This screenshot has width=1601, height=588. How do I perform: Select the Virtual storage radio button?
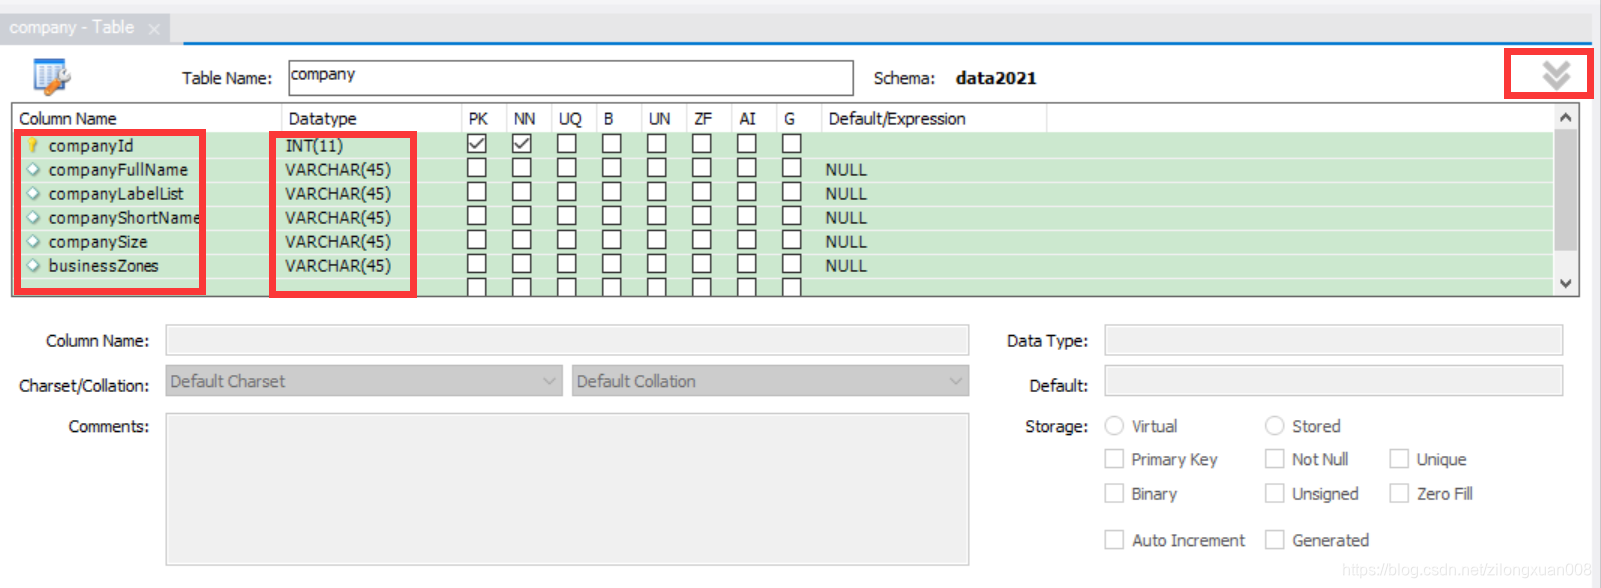point(1114,426)
